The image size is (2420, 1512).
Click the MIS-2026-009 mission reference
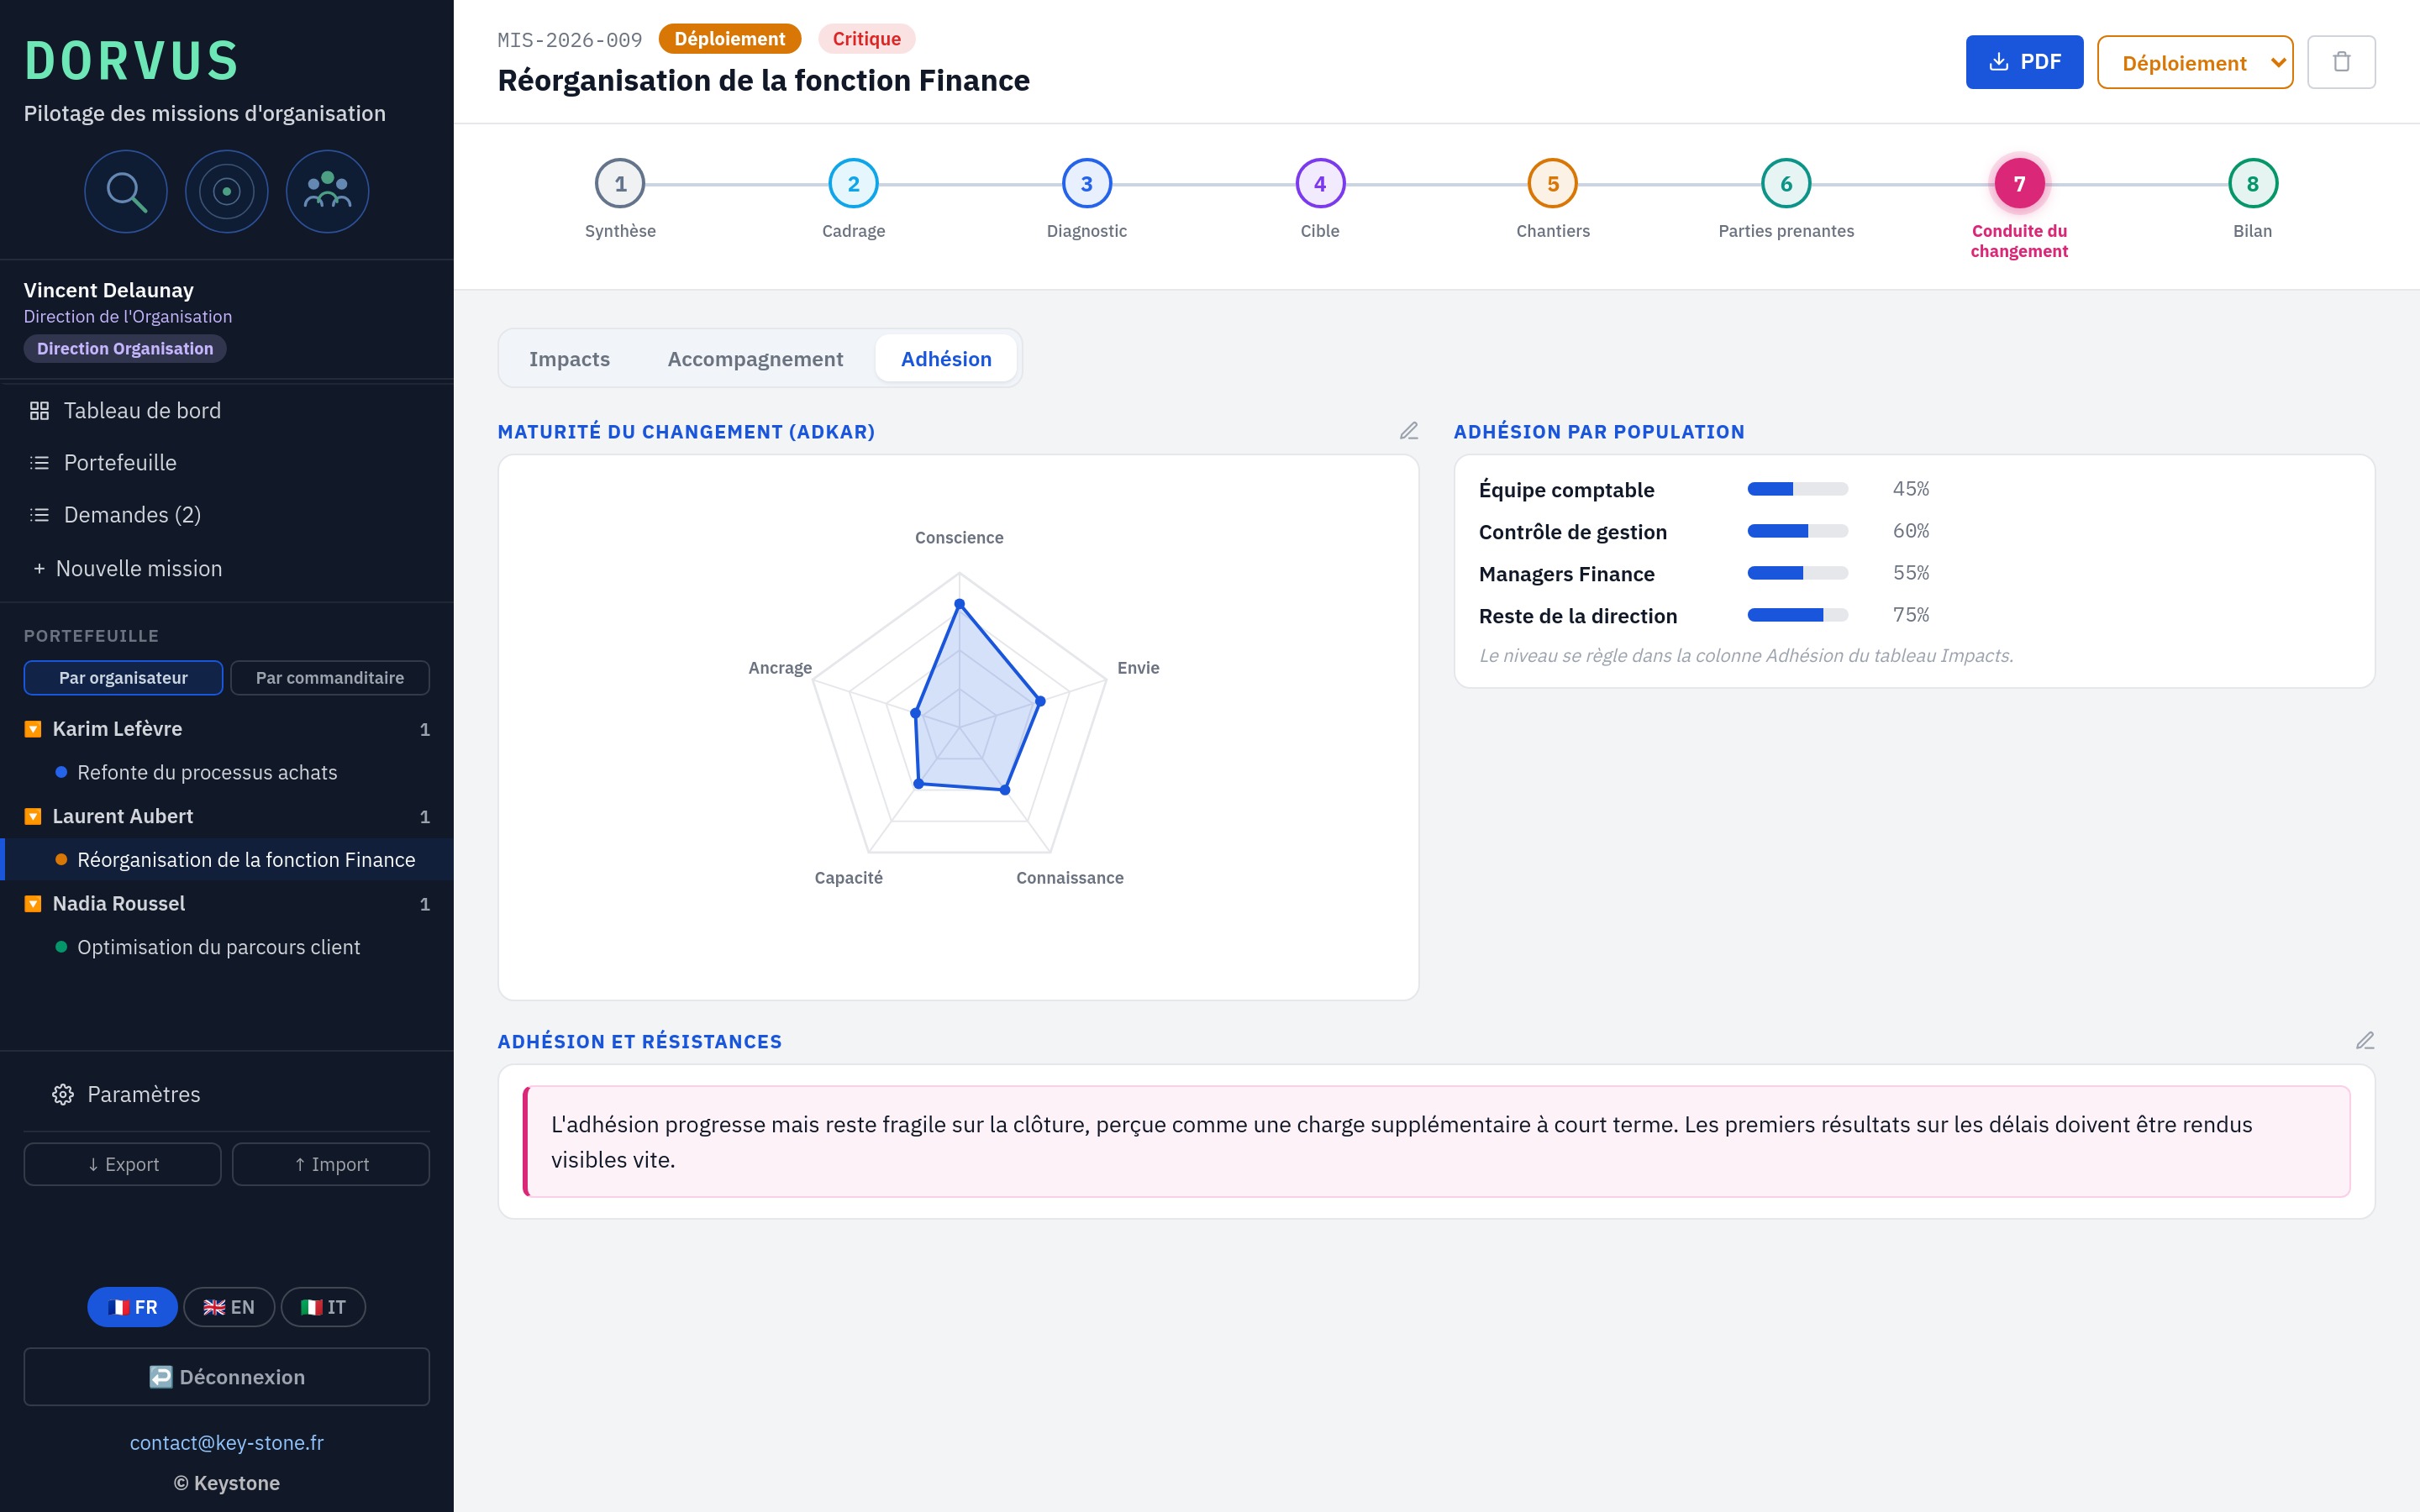tap(570, 40)
